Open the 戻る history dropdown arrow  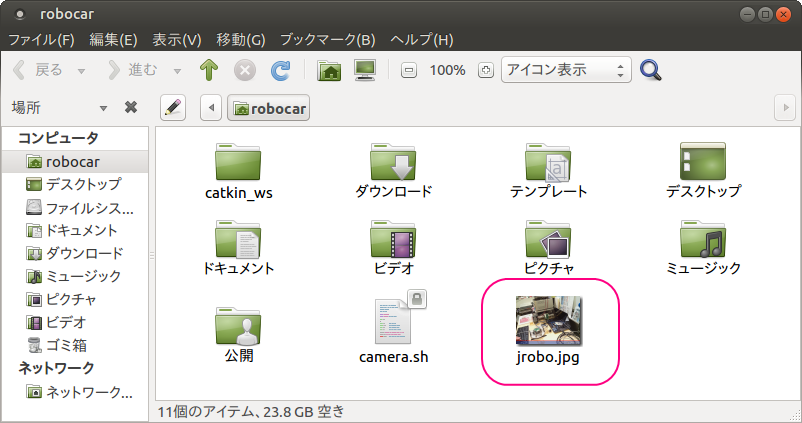[x=81, y=71]
